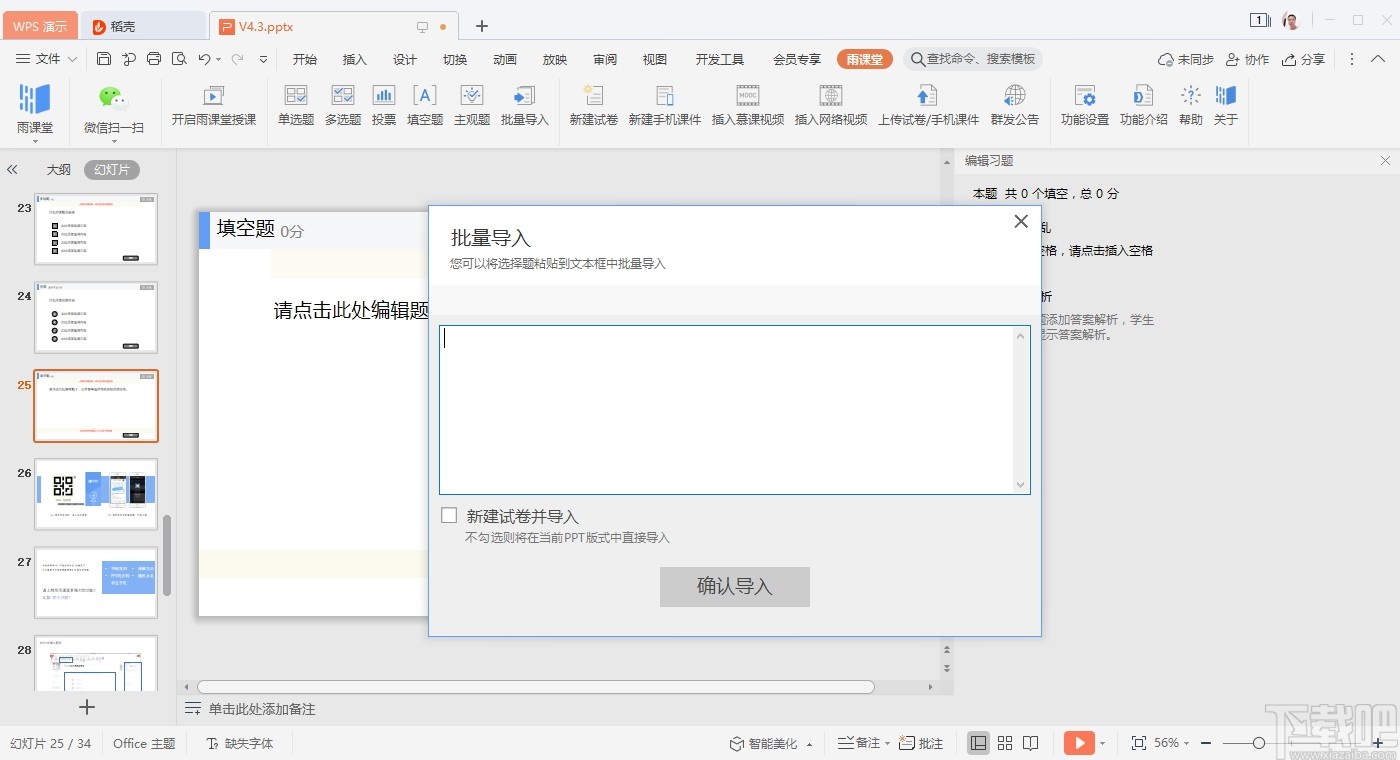The width and height of the screenshot is (1400, 760).
Task: Start 开启雨课堂授课 teaching session
Action: point(214,106)
